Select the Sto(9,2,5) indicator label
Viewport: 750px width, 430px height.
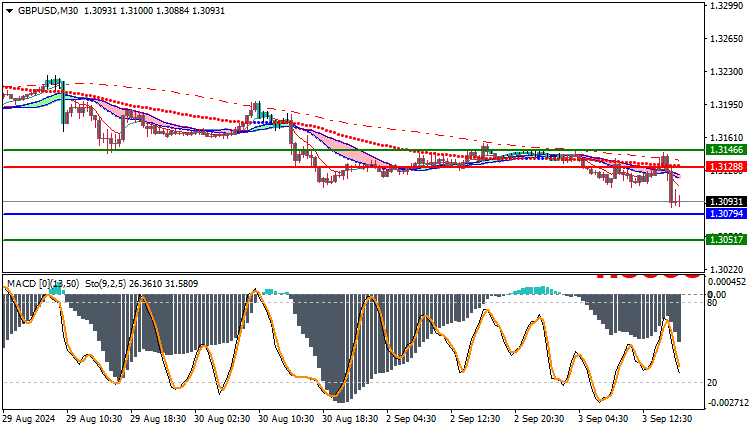pos(106,284)
